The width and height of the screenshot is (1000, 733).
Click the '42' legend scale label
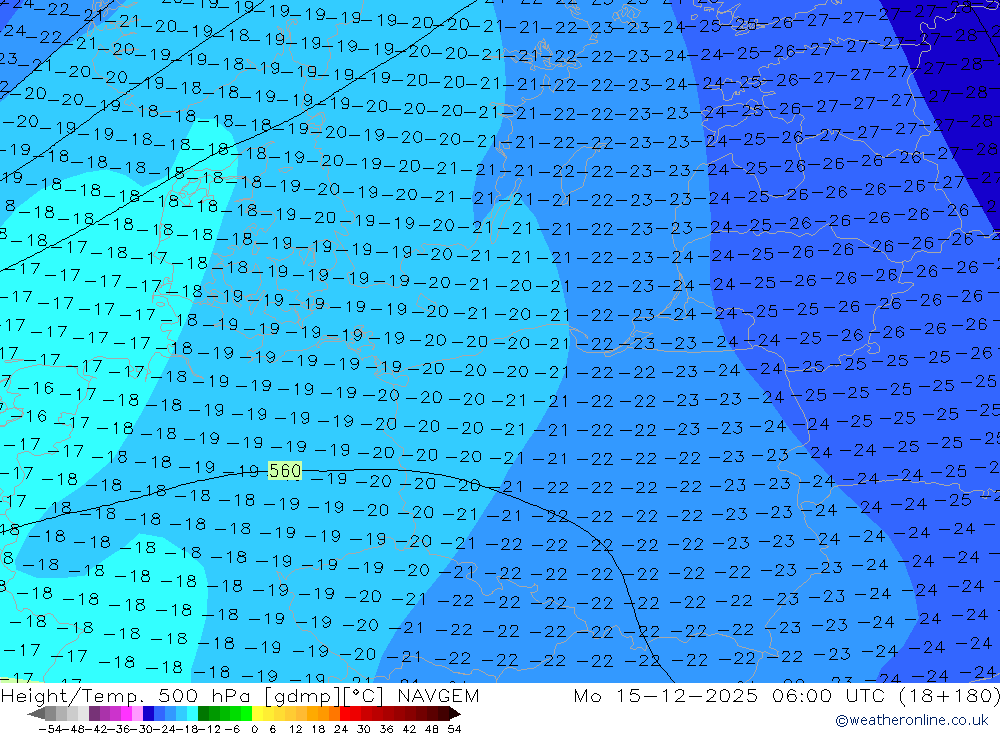[x=409, y=729]
